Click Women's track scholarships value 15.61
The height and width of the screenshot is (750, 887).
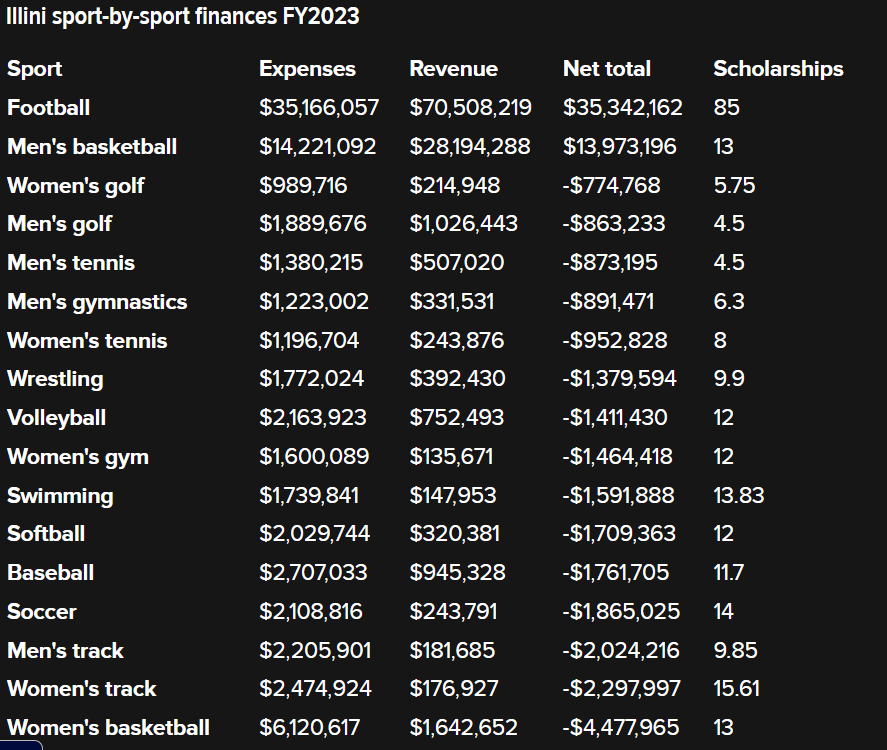tap(736, 689)
